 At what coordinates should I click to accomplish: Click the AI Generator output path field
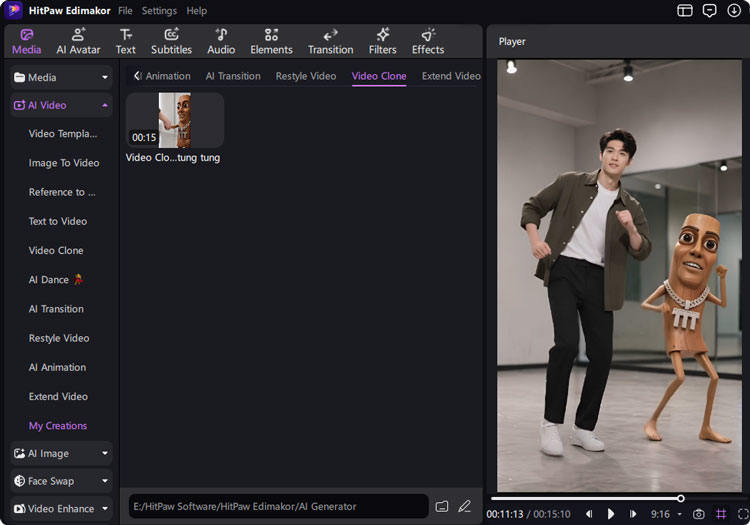pyautogui.click(x=278, y=506)
